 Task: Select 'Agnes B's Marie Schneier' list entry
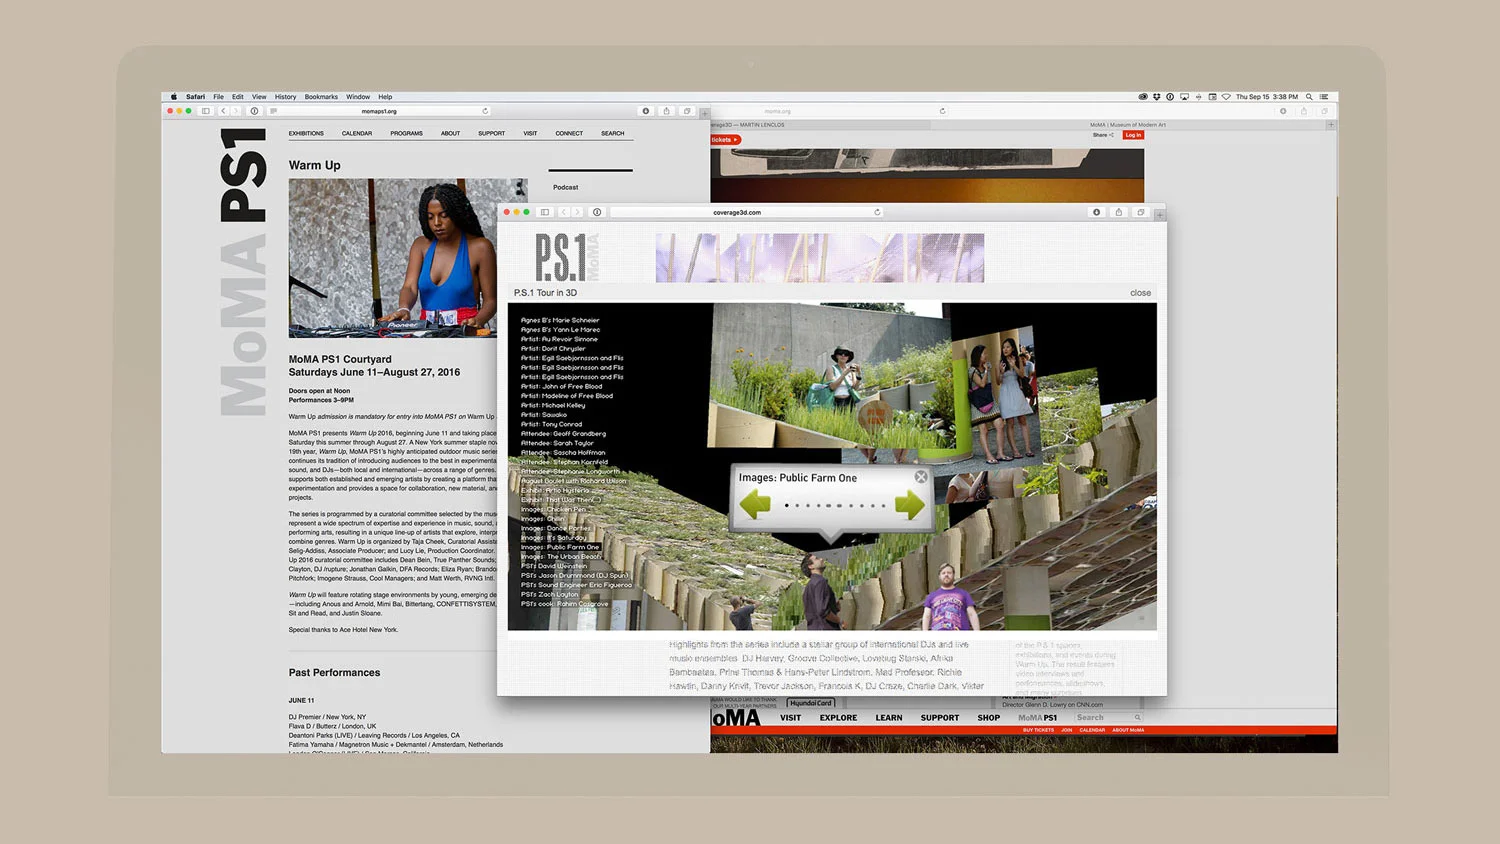[x=560, y=320]
